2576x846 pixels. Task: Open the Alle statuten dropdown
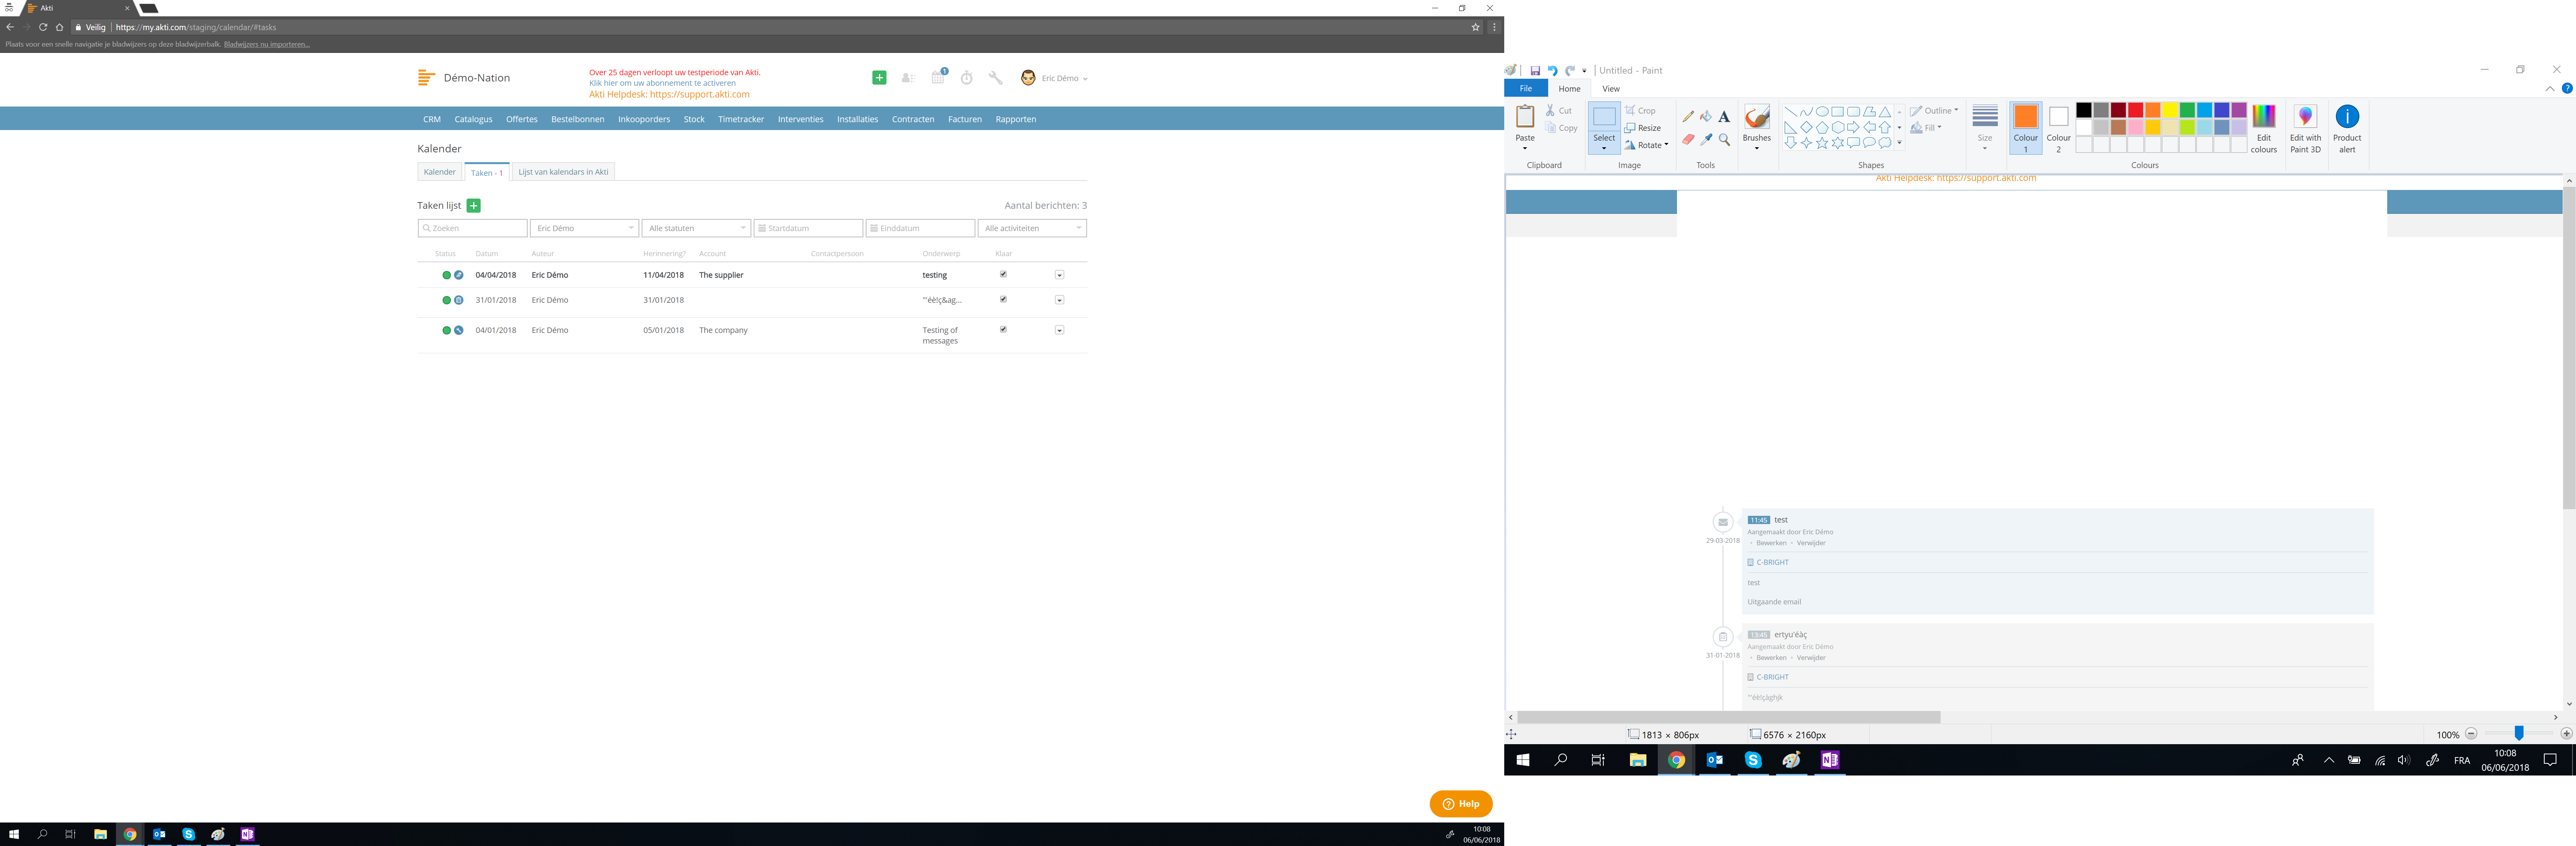click(x=696, y=228)
